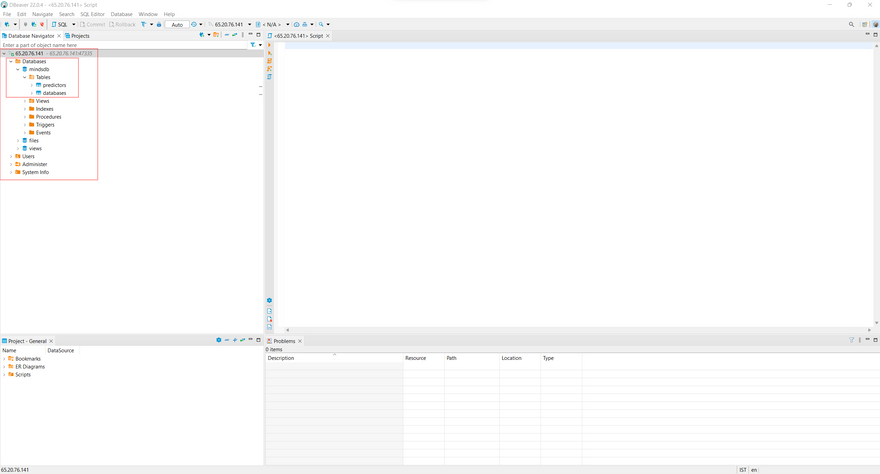Select the mindsdb database icon
This screenshot has height=474, width=880.
click(x=25, y=69)
